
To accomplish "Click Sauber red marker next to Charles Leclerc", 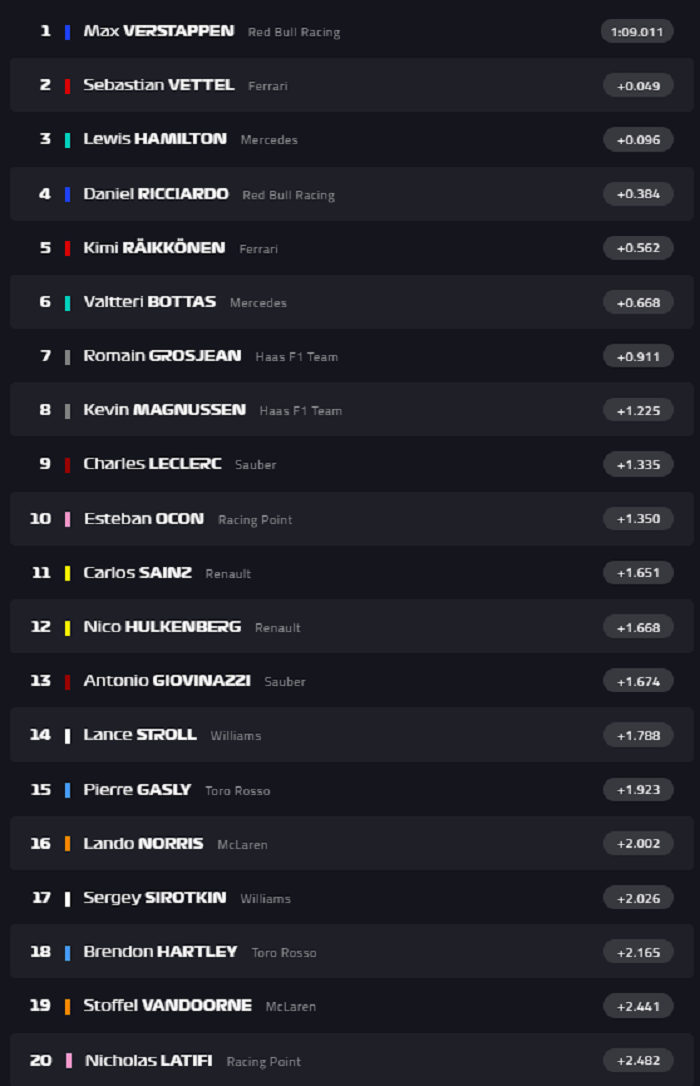I will [68, 464].
